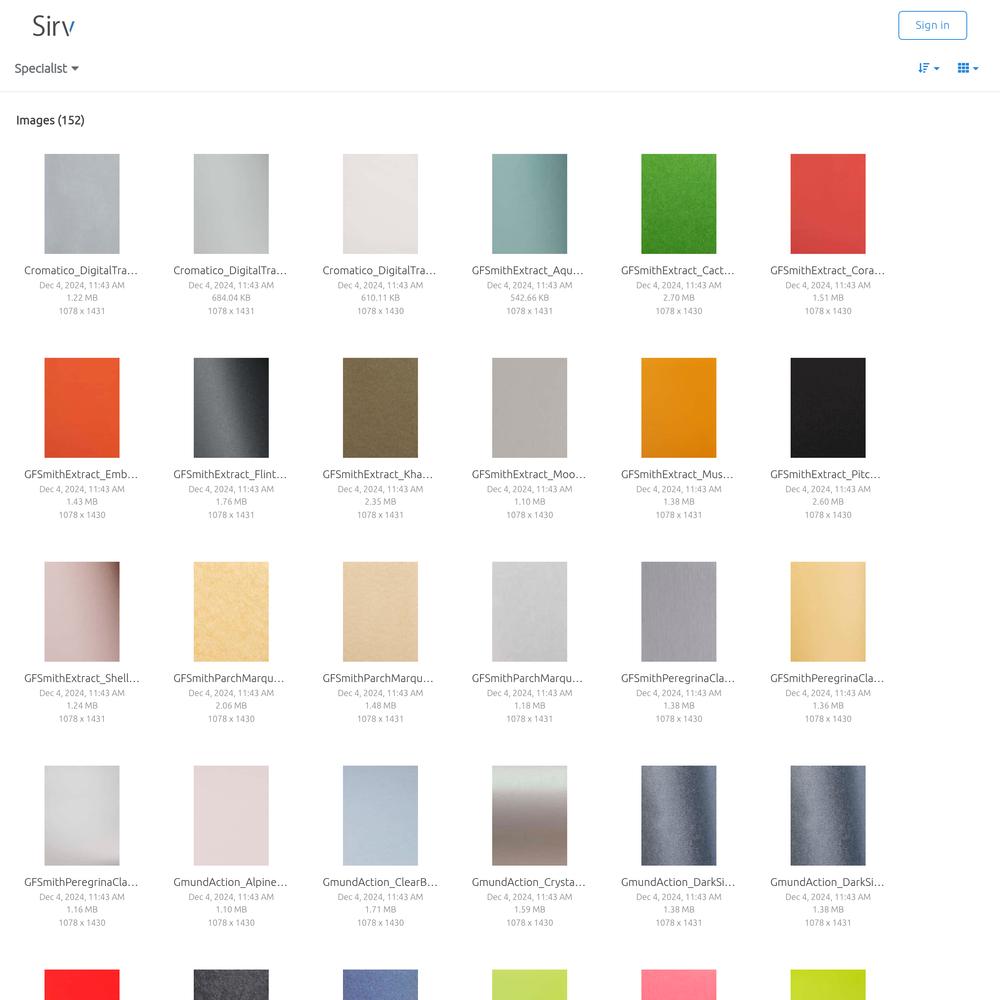Open the Cromatico thumbnail sized 1.22 MB

click(x=82, y=203)
